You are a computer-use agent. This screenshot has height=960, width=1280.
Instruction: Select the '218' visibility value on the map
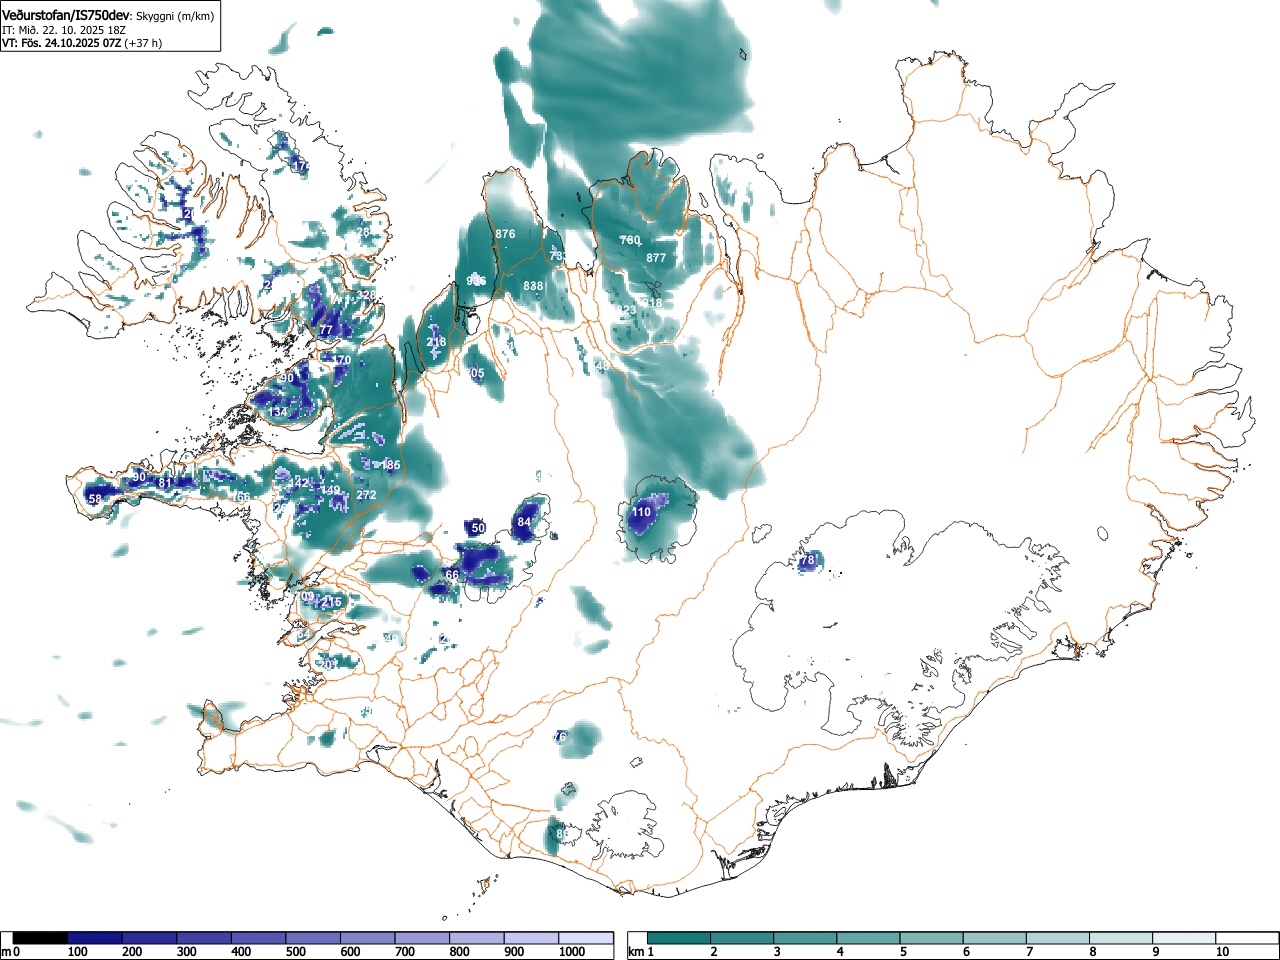(x=436, y=342)
